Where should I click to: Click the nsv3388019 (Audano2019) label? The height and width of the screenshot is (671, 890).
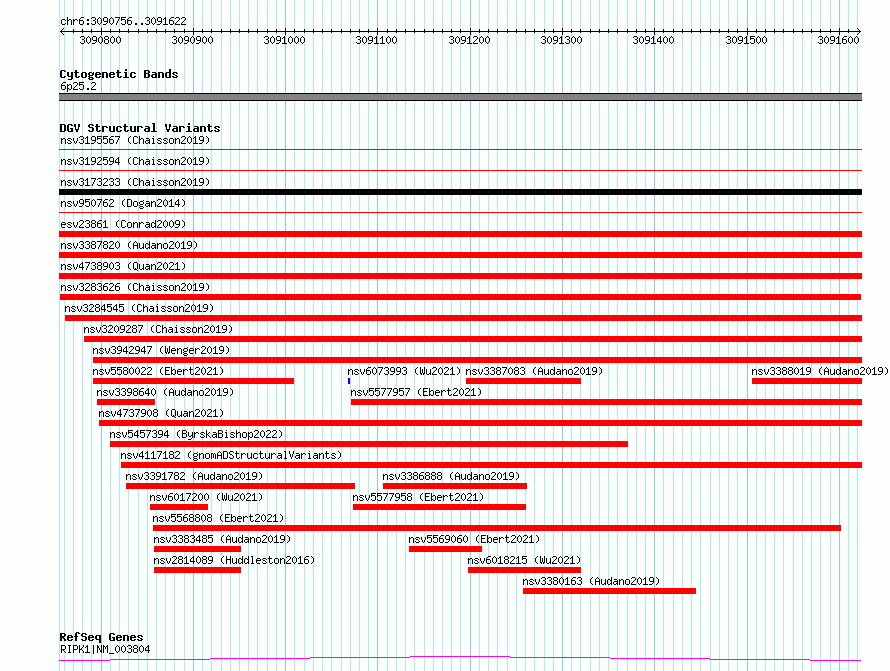pyautogui.click(x=820, y=371)
